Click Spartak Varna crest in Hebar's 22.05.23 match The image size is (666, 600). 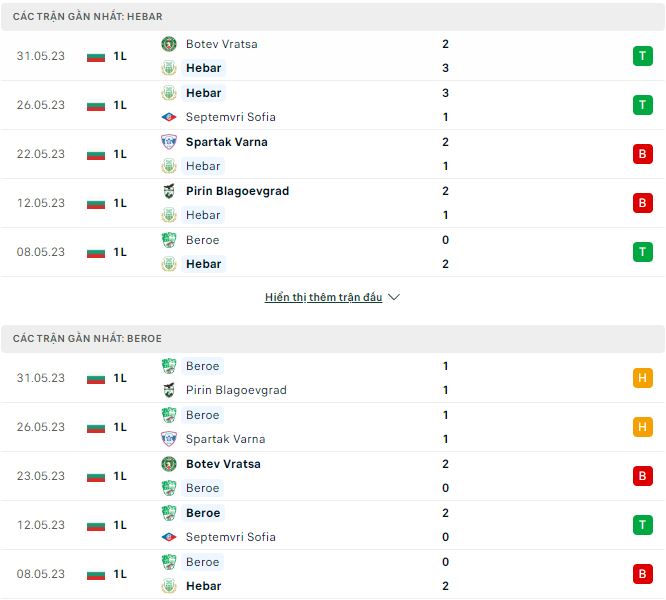(x=169, y=142)
